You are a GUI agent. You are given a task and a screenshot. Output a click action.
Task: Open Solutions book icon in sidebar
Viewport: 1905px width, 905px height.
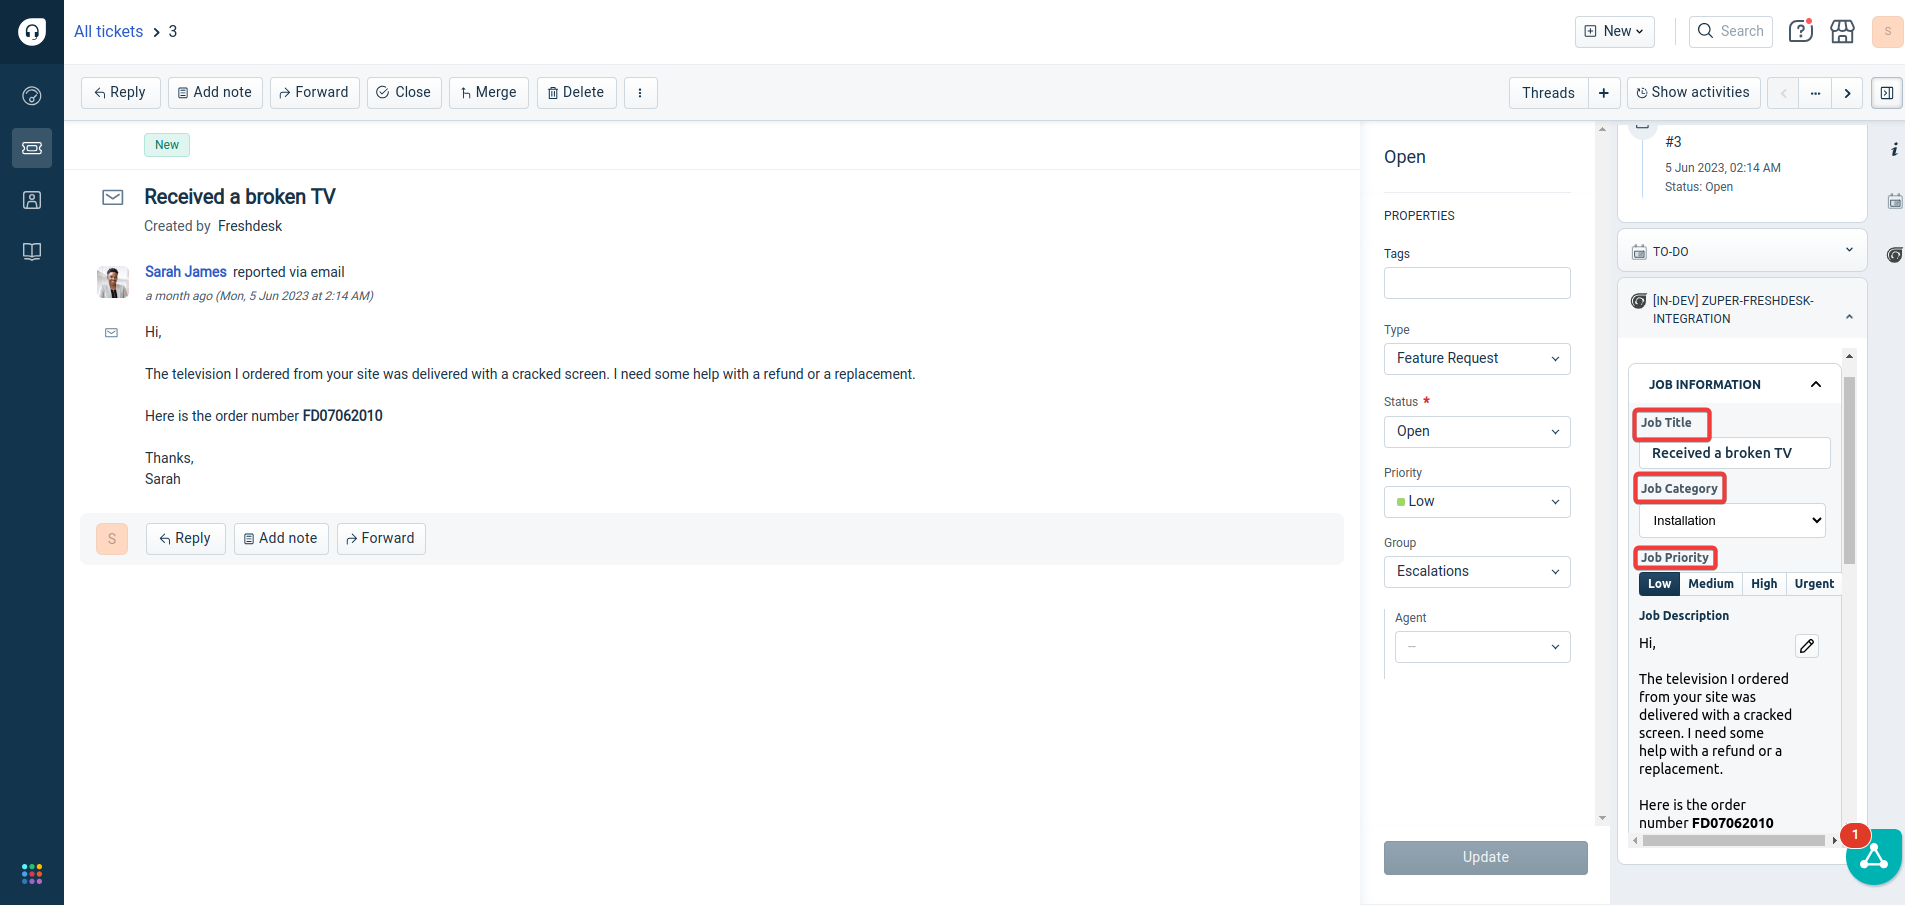(32, 252)
